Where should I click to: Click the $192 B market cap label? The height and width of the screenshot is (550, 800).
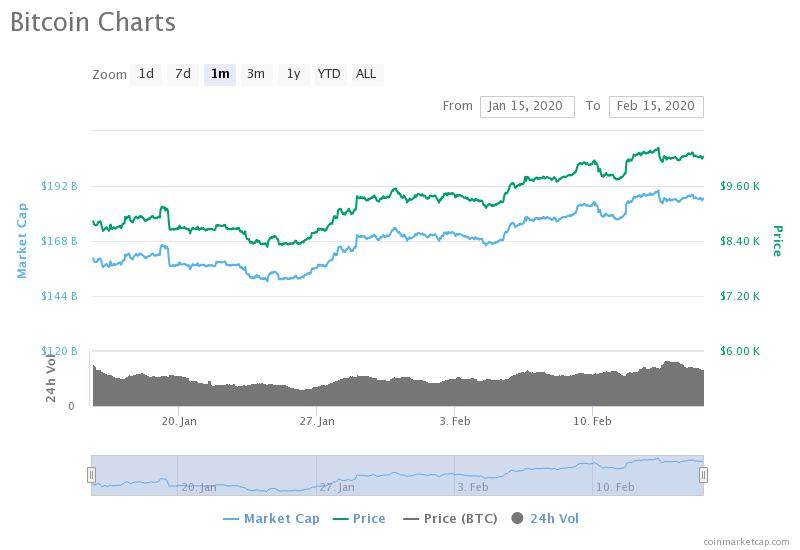pos(59,186)
